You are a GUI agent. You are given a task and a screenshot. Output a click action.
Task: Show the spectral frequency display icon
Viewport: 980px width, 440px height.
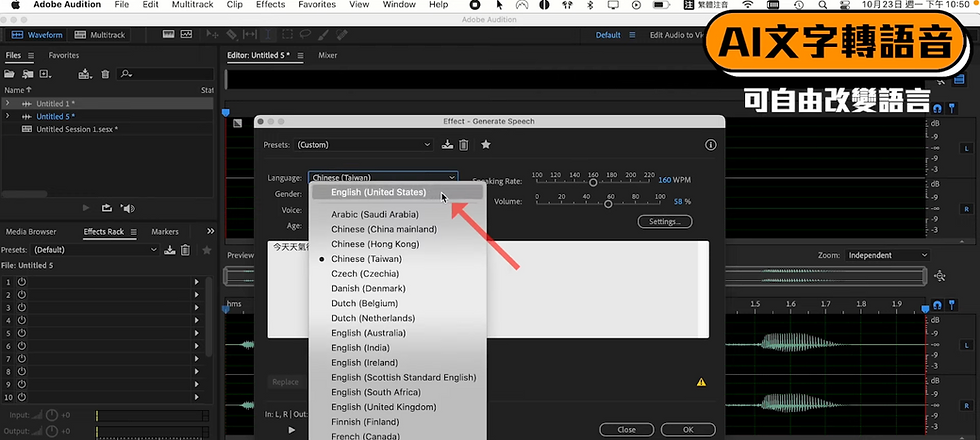168,34
